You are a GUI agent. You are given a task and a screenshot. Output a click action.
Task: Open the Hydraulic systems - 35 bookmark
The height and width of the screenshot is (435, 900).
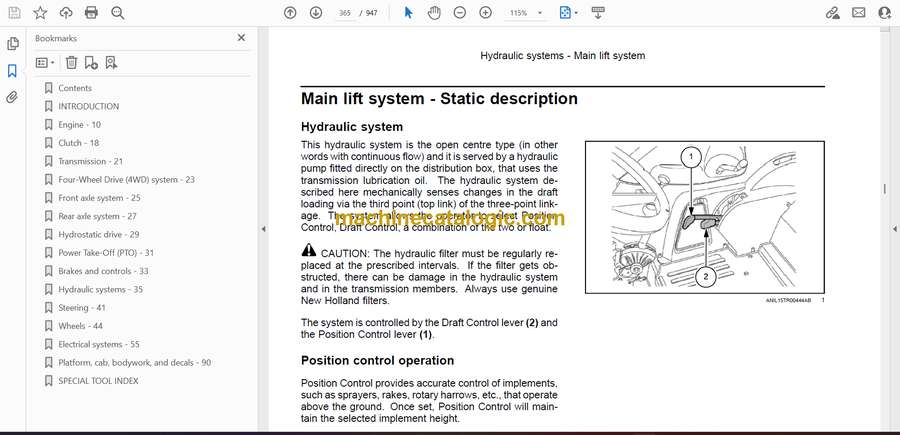[100, 289]
